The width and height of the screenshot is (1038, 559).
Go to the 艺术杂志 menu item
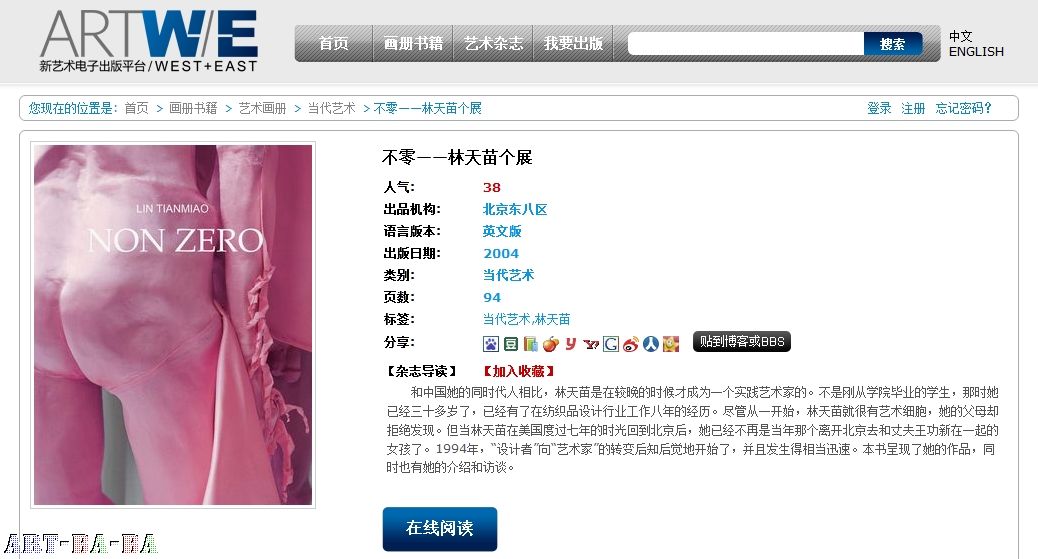(x=493, y=44)
